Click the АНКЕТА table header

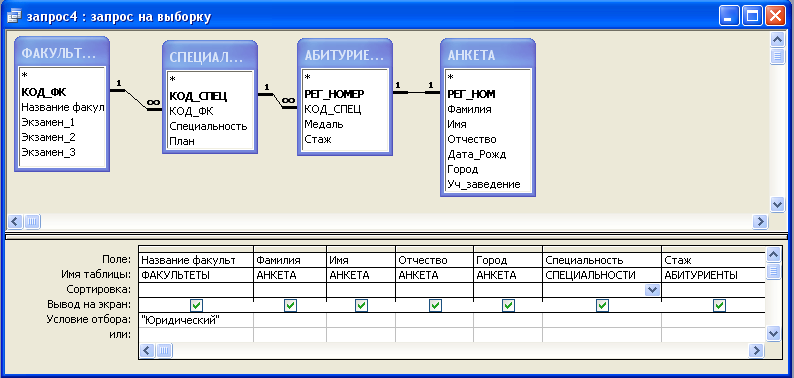tap(488, 55)
